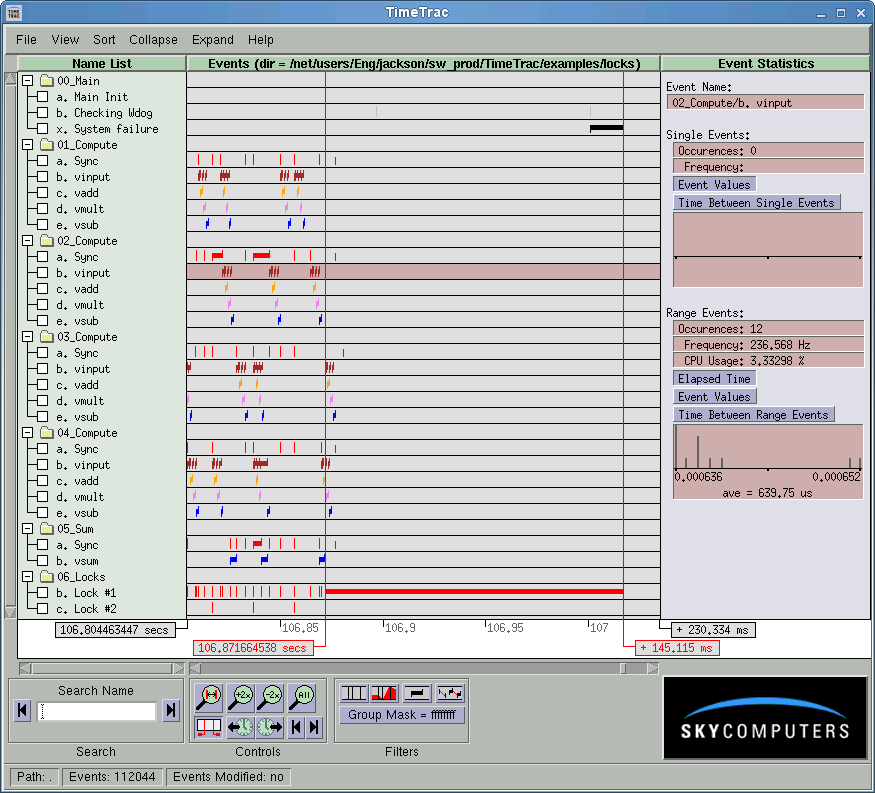The image size is (875, 793).
Task: Check the 'b. vsum' checkbox
Action: [42, 561]
